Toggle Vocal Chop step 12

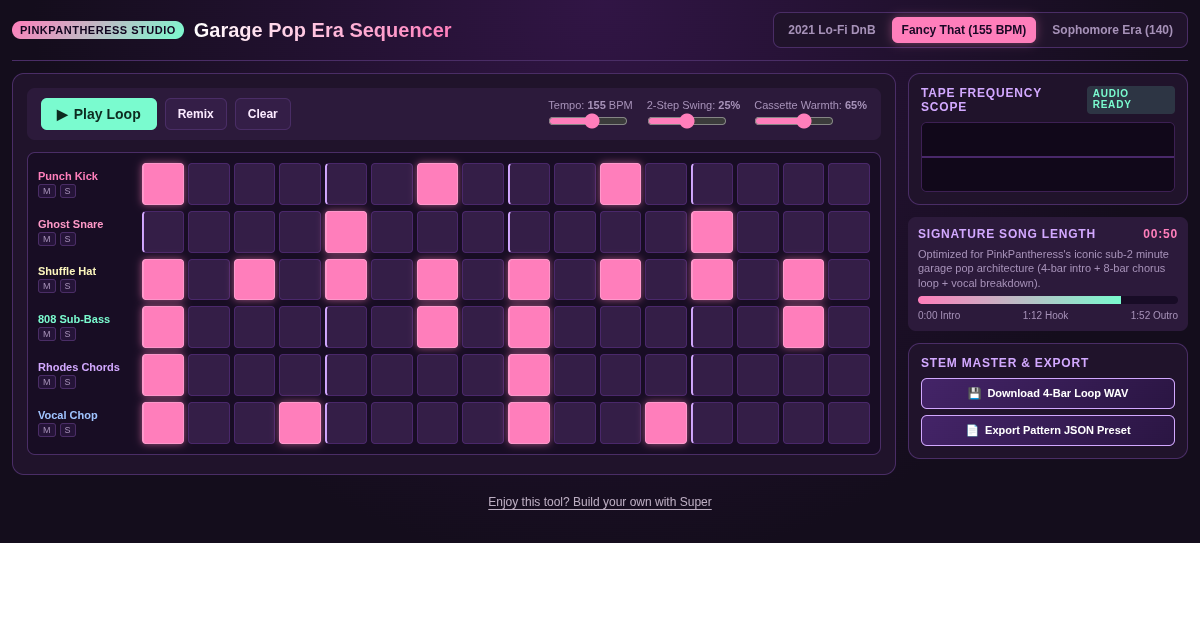click(x=666, y=423)
